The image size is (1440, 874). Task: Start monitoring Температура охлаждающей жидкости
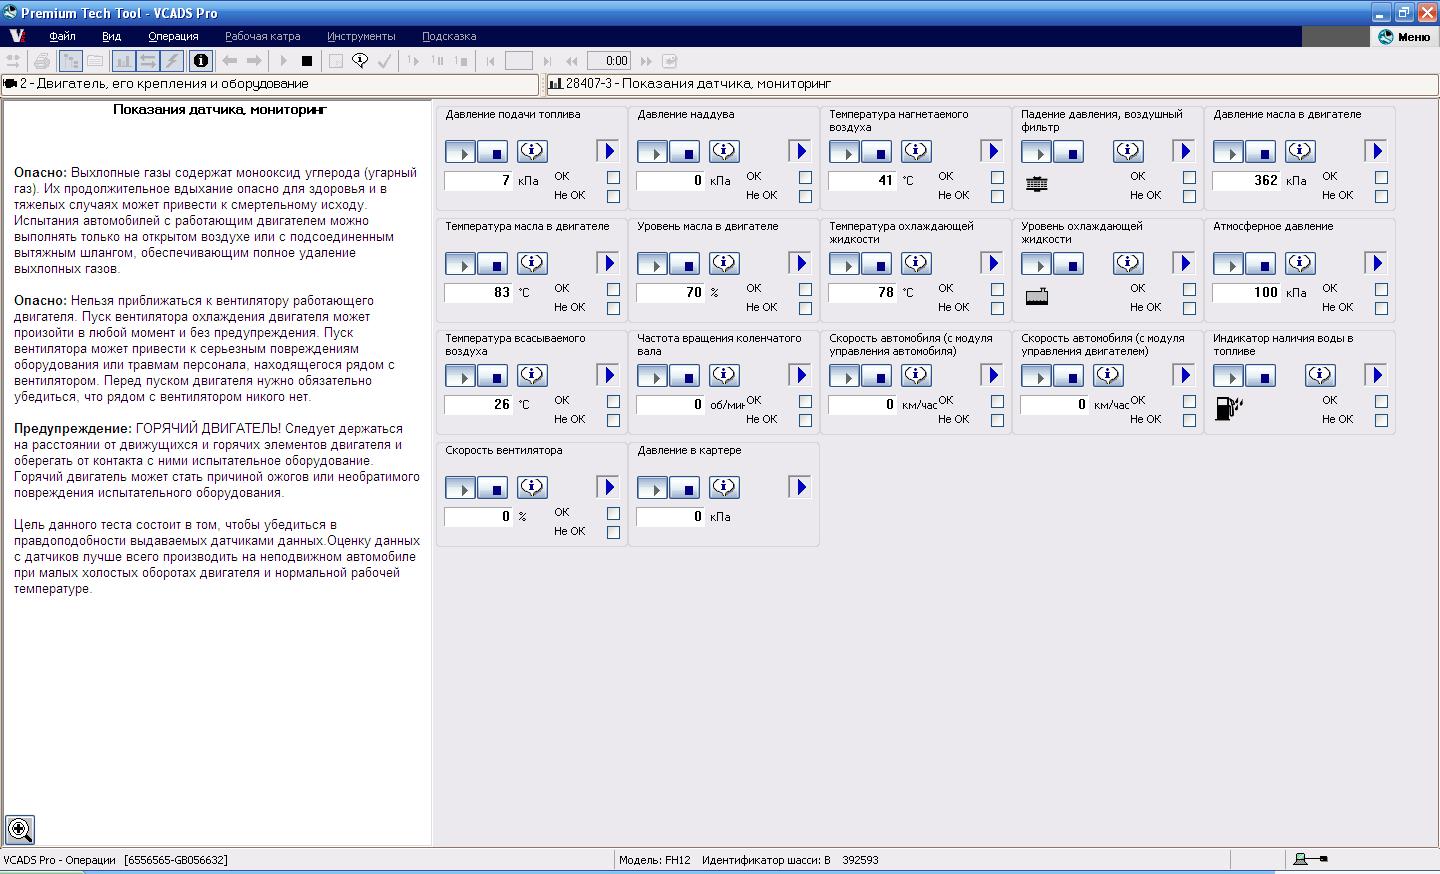pyautogui.click(x=844, y=263)
